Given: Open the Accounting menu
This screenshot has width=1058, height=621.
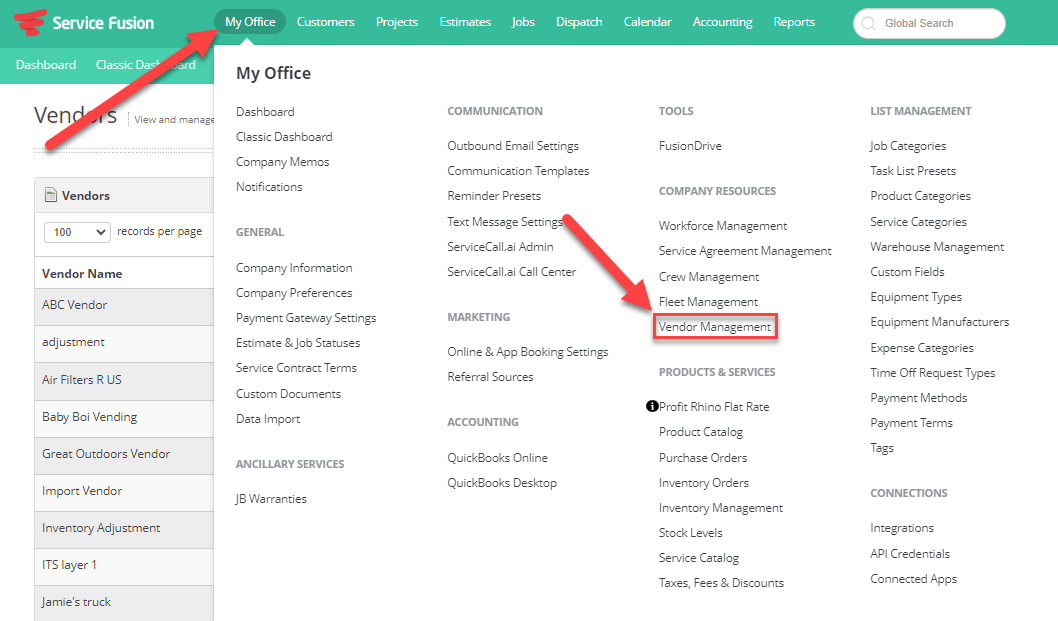Looking at the screenshot, I should point(723,22).
